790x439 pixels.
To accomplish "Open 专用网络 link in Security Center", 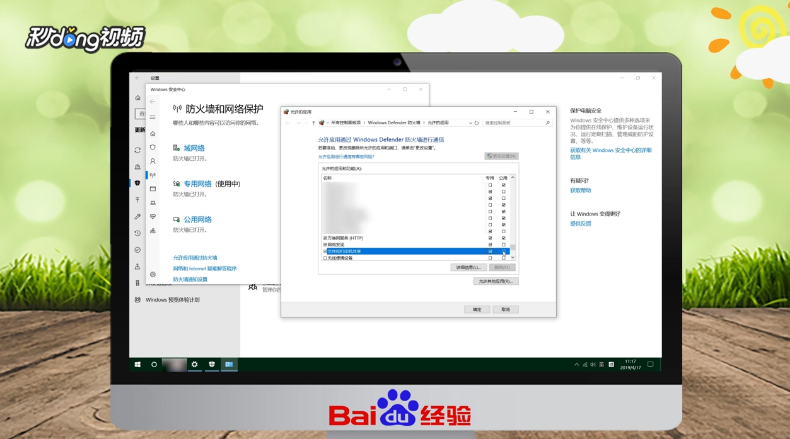I will click(x=198, y=184).
